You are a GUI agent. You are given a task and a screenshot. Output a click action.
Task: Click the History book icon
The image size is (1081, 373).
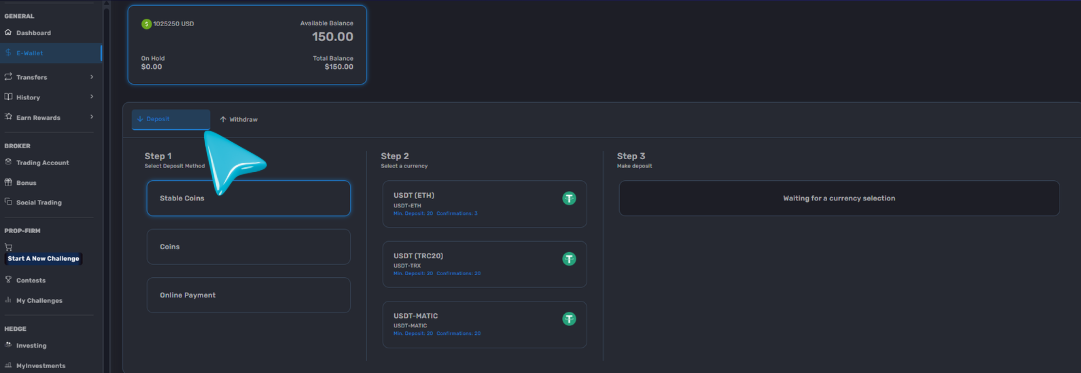(x=8, y=97)
